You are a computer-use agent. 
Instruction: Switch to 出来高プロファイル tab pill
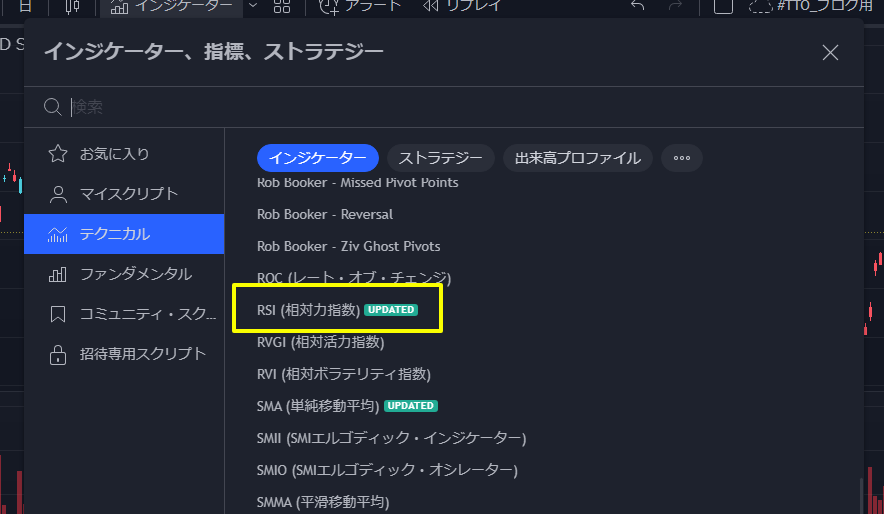(x=577, y=158)
